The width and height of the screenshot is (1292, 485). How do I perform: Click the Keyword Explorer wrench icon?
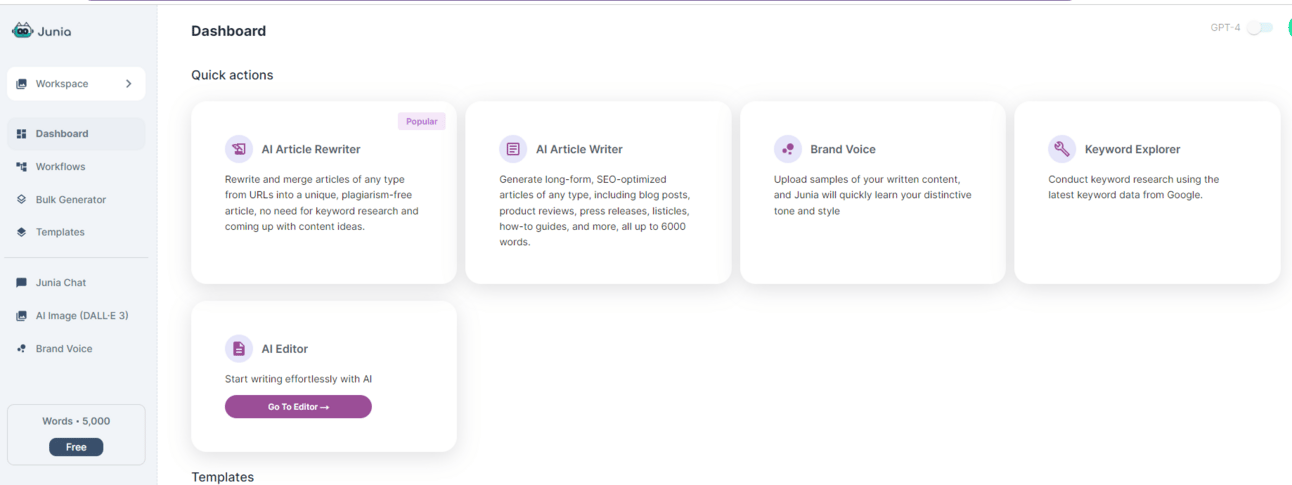tap(1062, 149)
